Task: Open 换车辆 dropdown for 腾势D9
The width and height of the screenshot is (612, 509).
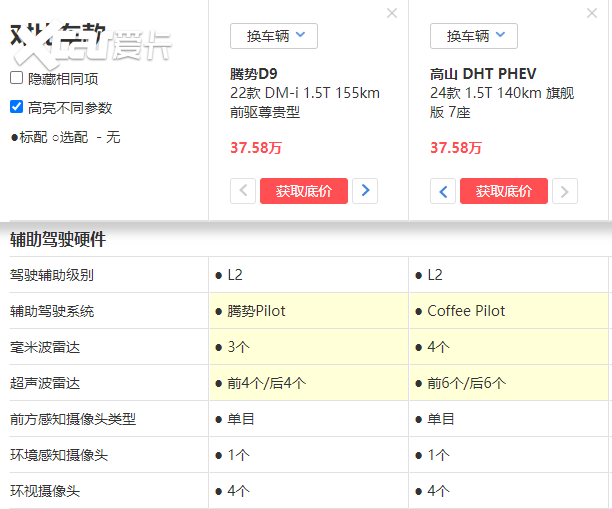Action: 274,36
